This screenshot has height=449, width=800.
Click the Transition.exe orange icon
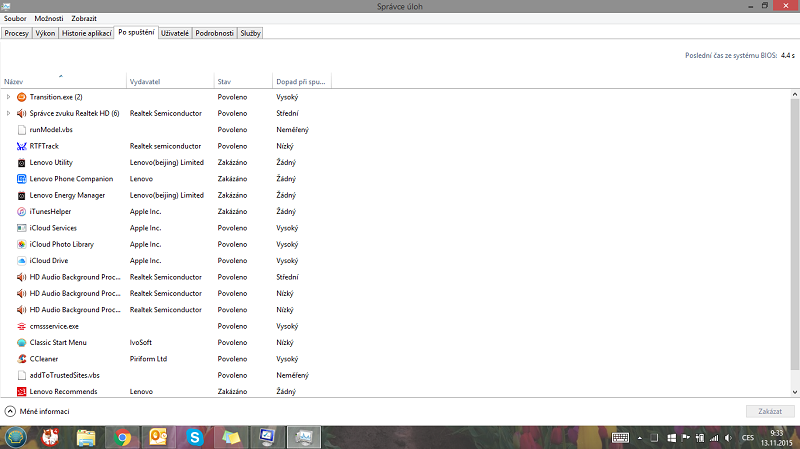[21, 97]
